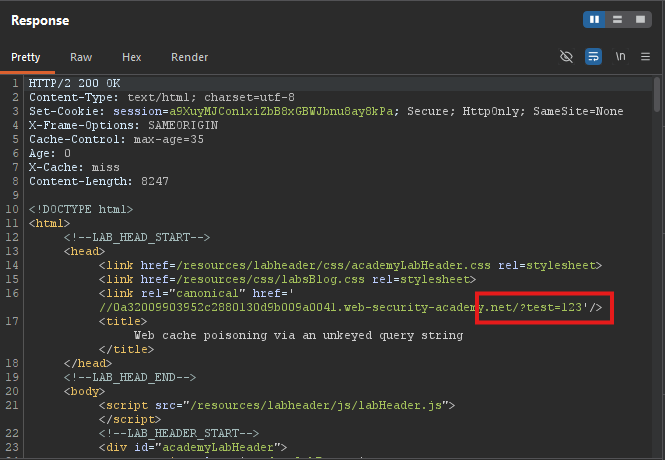Click the div id academyLabHeader line
Viewport: 665px width, 460px height.
point(193,447)
